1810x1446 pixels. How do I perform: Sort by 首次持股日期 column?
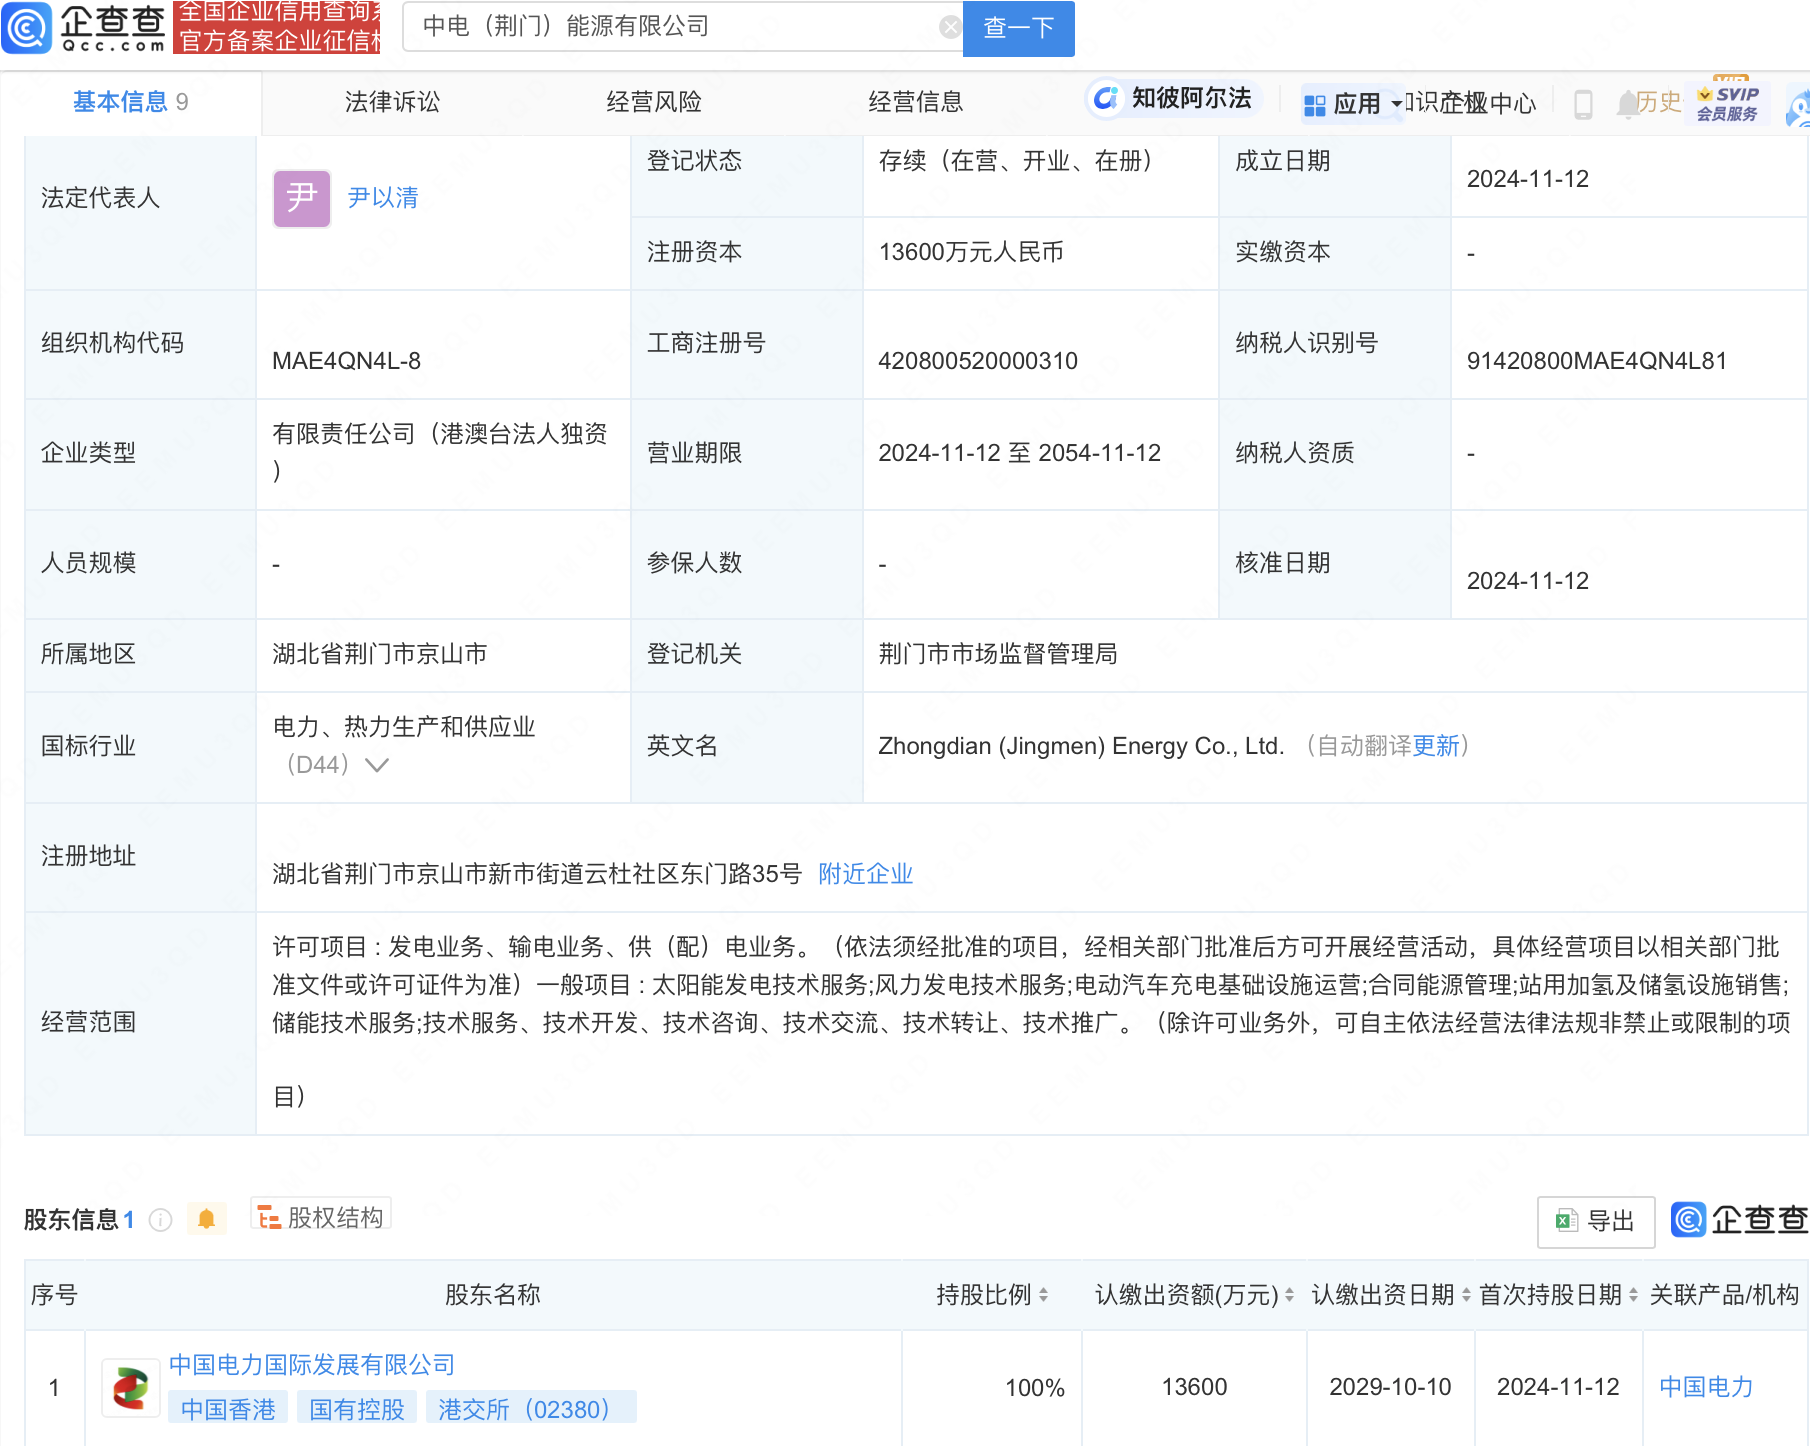(1633, 1295)
